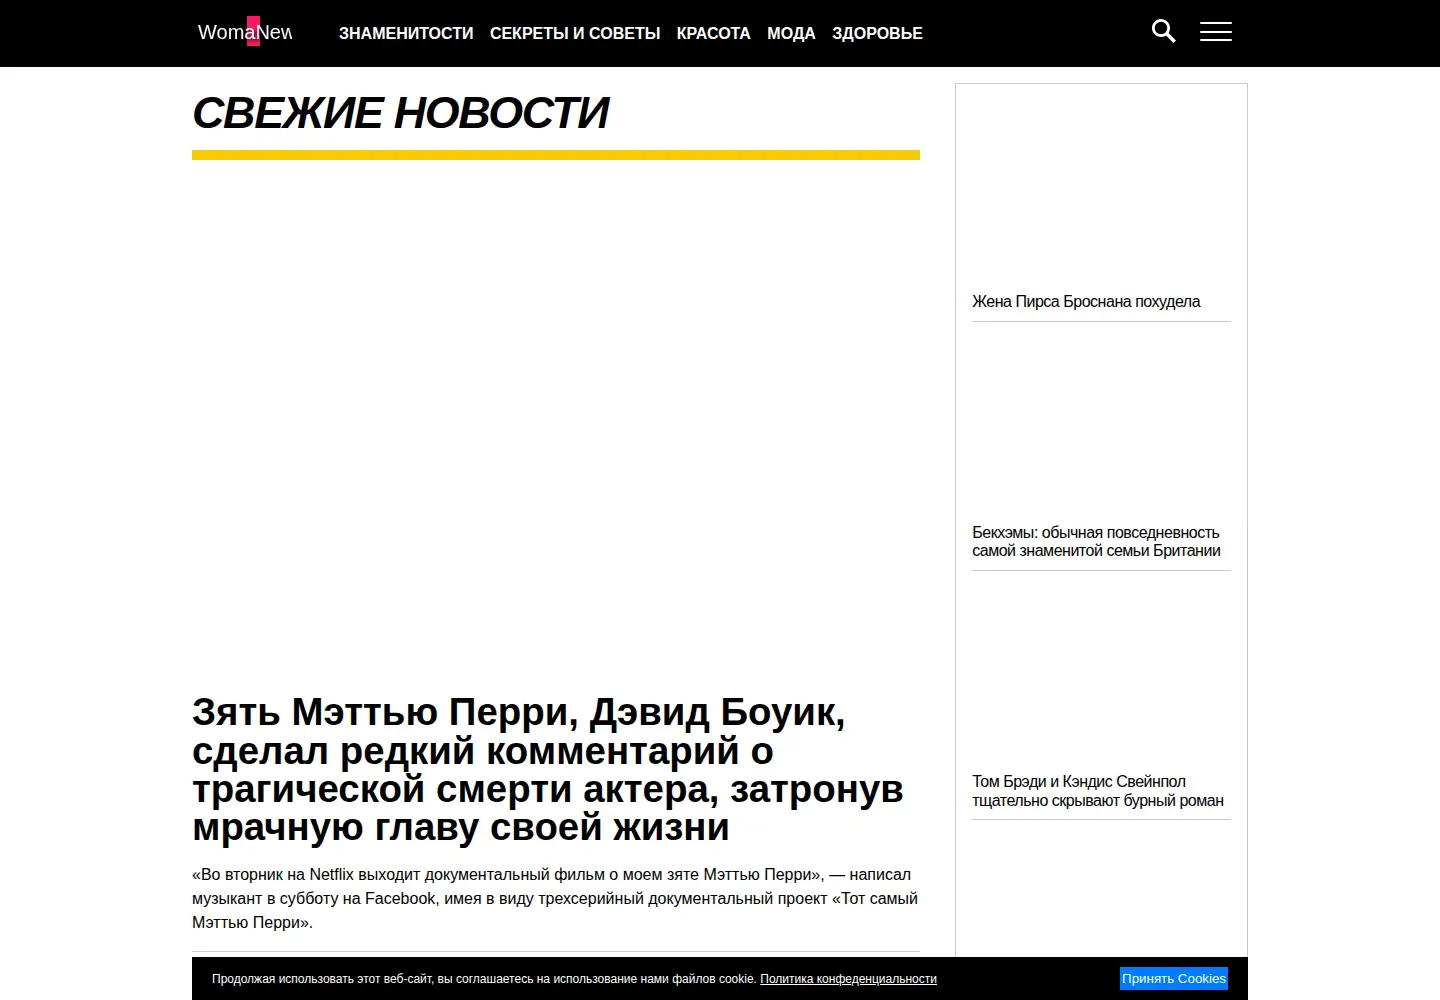Click the cookie notice text Продолжая использовать

[x=484, y=979]
